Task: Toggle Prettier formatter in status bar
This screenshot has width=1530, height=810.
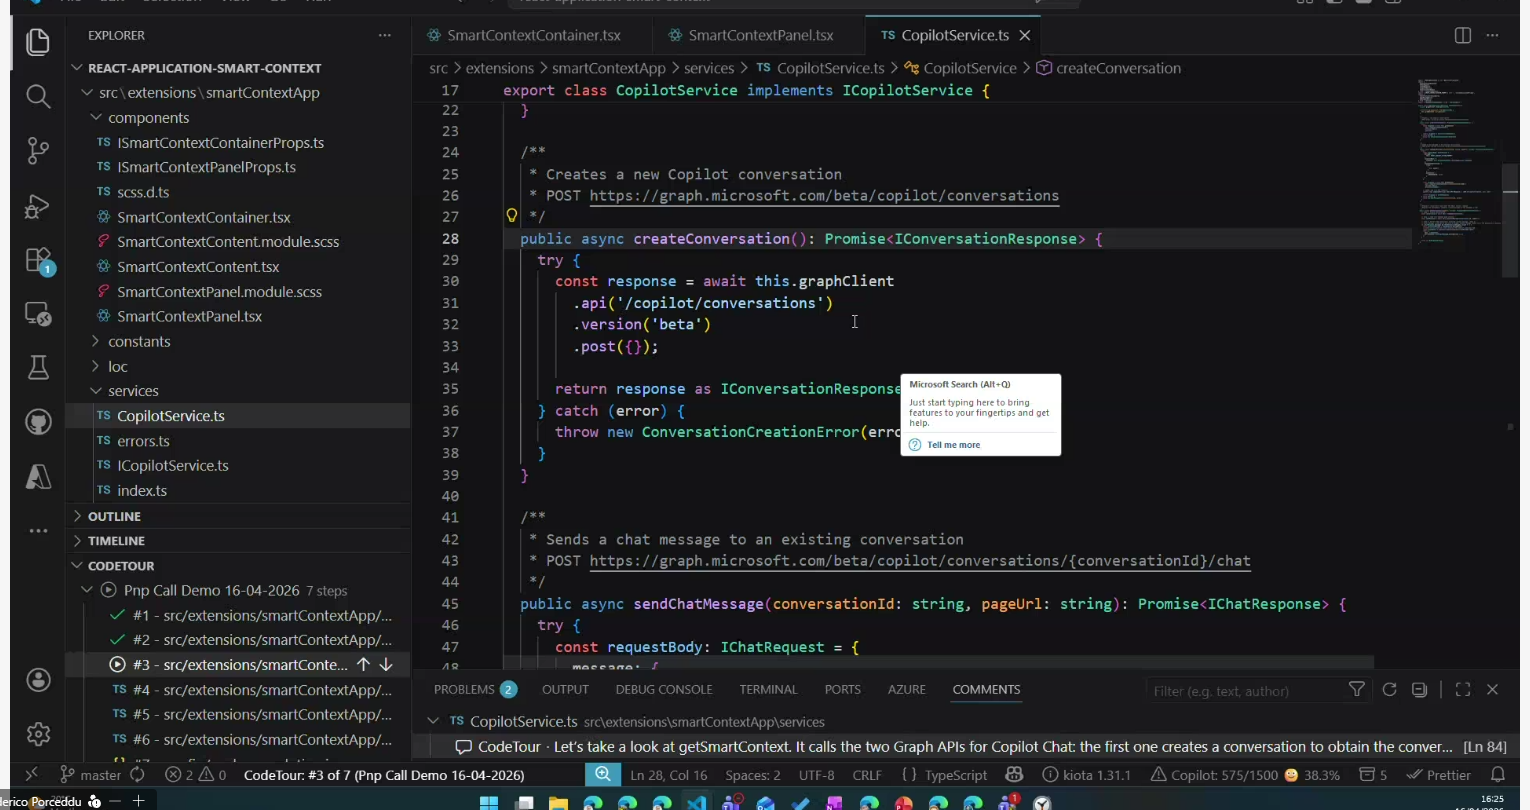Action: point(1439,775)
